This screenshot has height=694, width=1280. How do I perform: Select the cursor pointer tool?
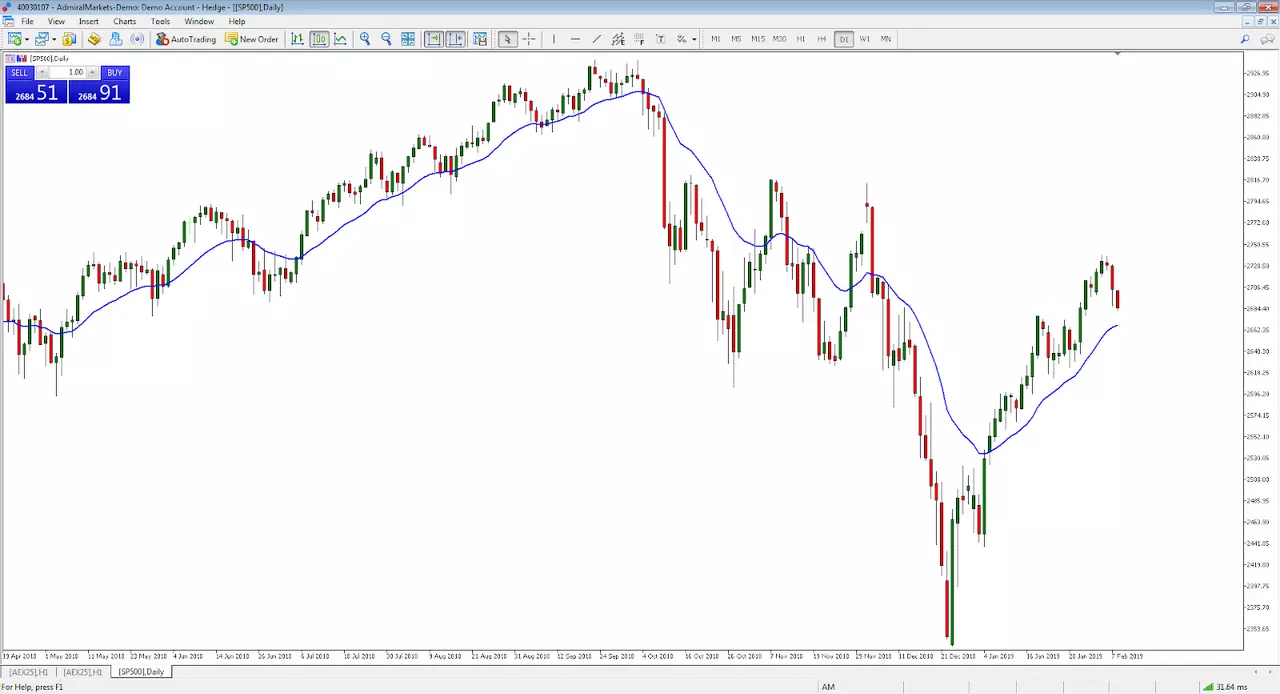507,39
